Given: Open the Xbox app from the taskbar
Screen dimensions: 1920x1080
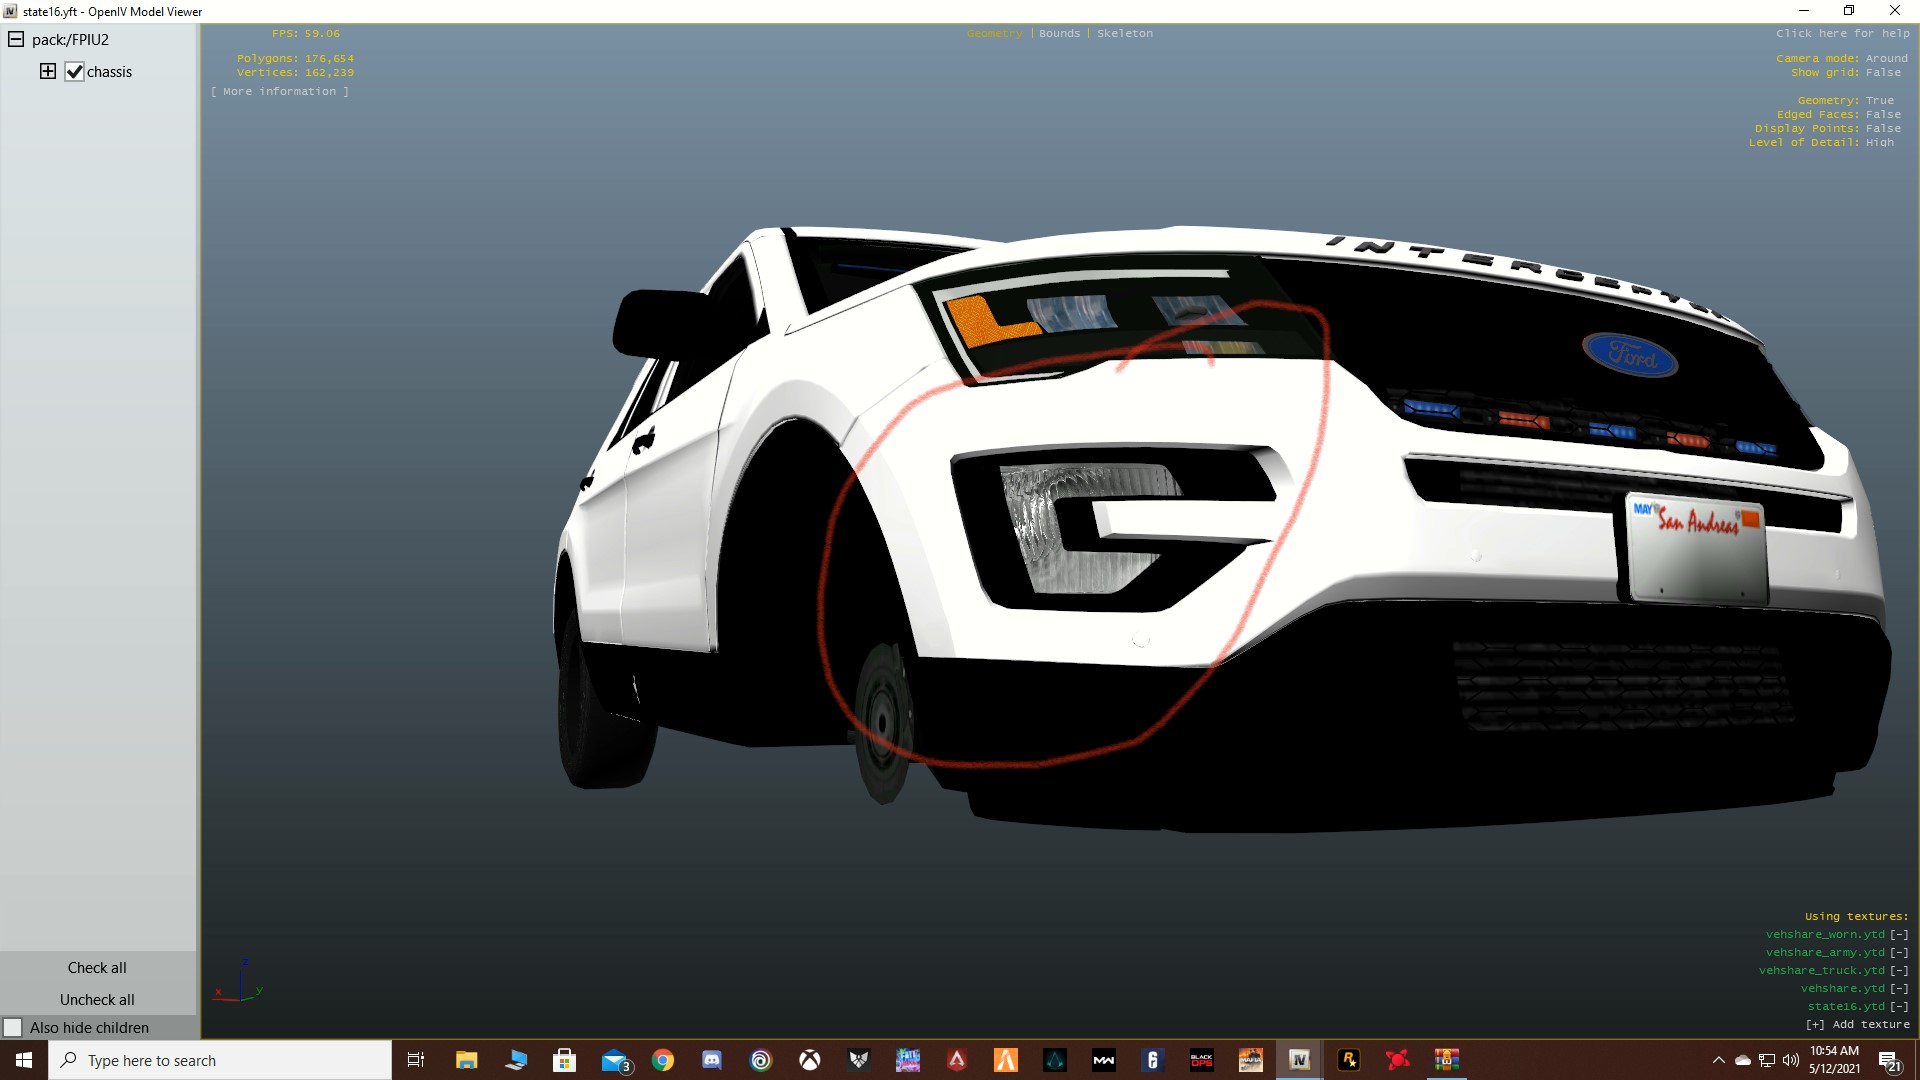Looking at the screenshot, I should pyautogui.click(x=810, y=1060).
